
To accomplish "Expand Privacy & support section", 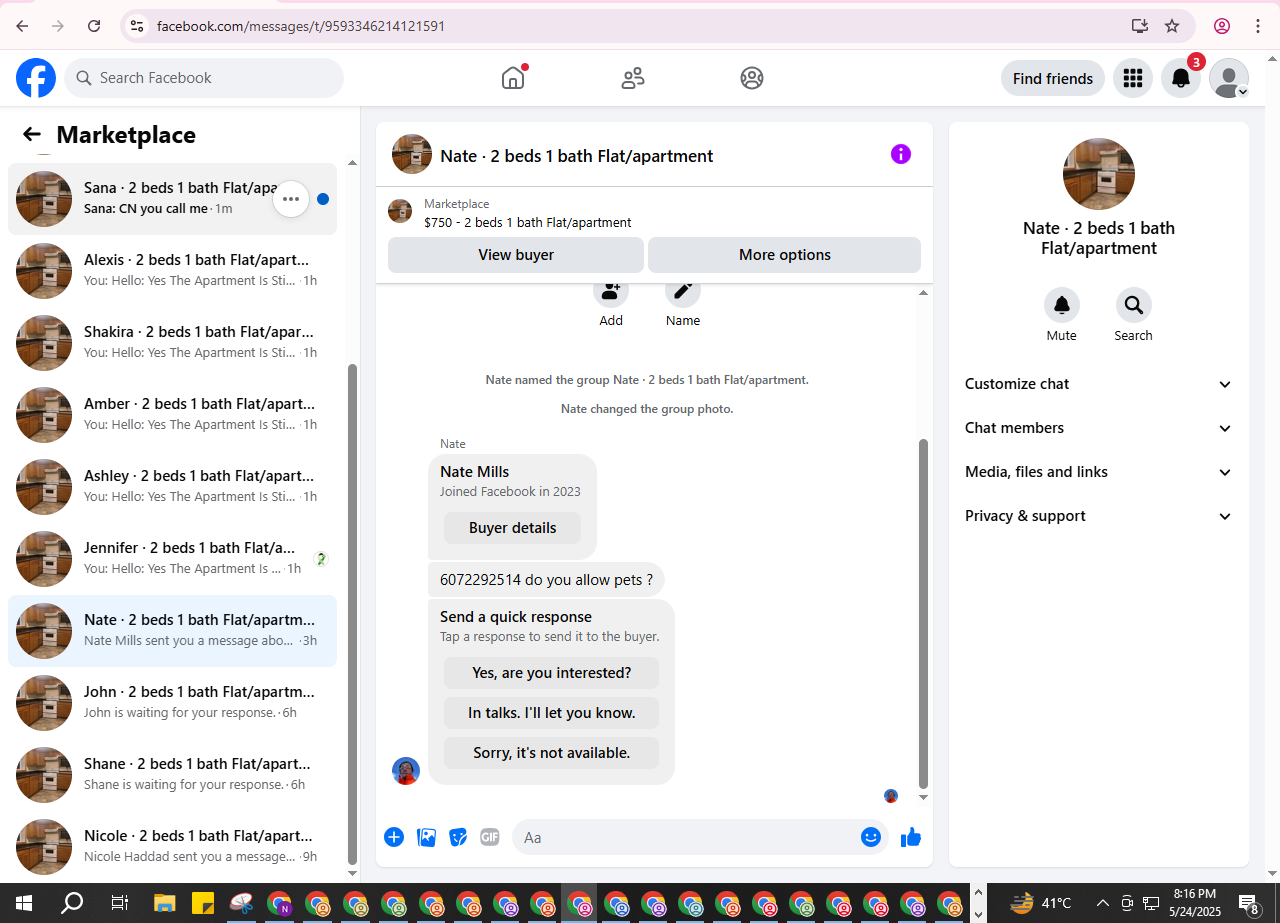I will pyautogui.click(x=1099, y=516).
